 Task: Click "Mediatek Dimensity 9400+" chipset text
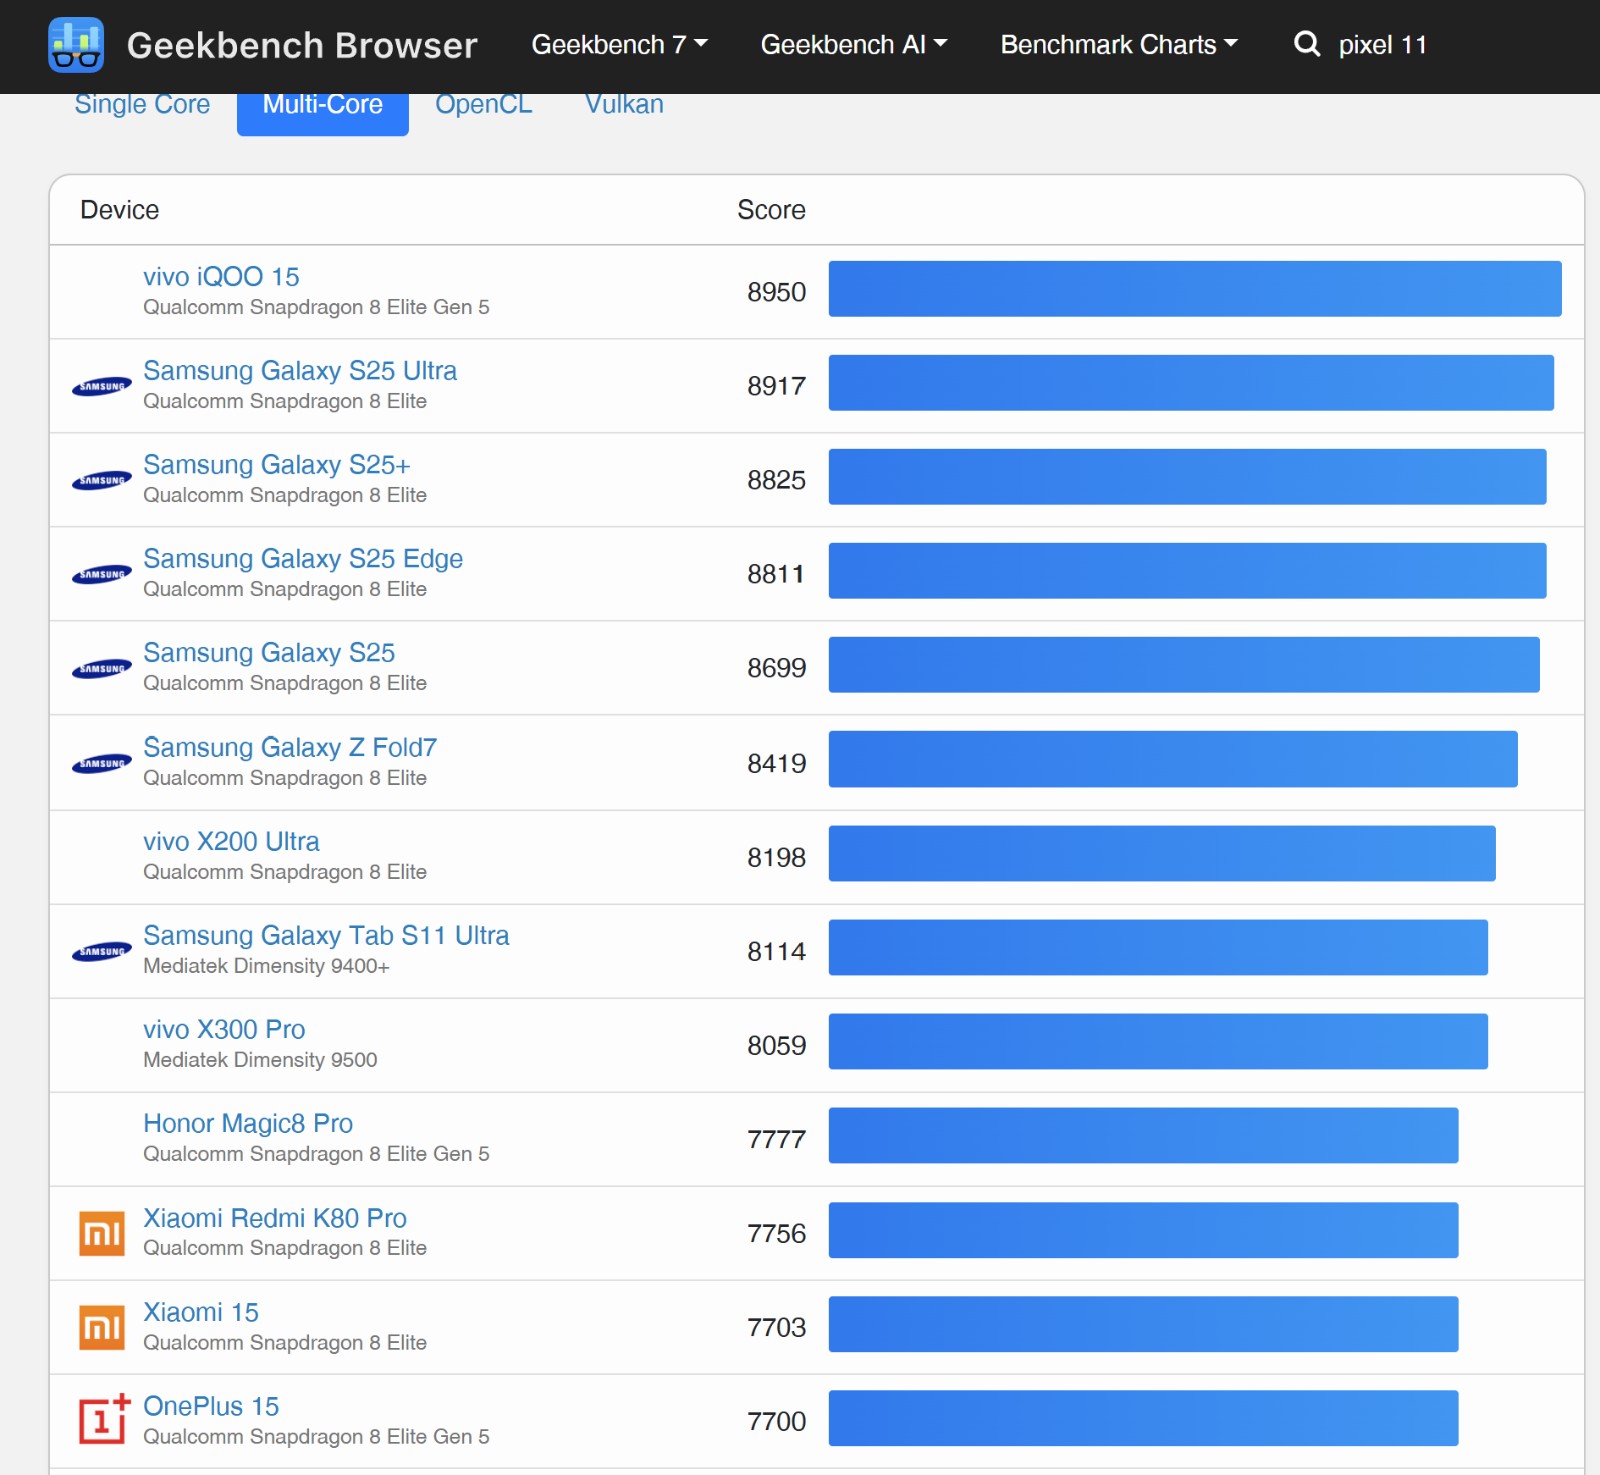[266, 966]
